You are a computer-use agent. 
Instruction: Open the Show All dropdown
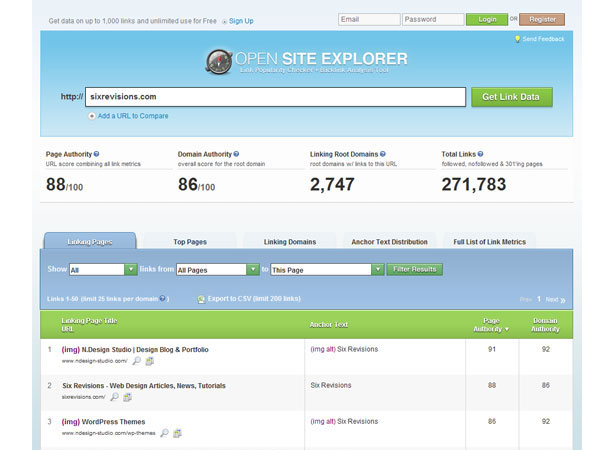(x=103, y=270)
